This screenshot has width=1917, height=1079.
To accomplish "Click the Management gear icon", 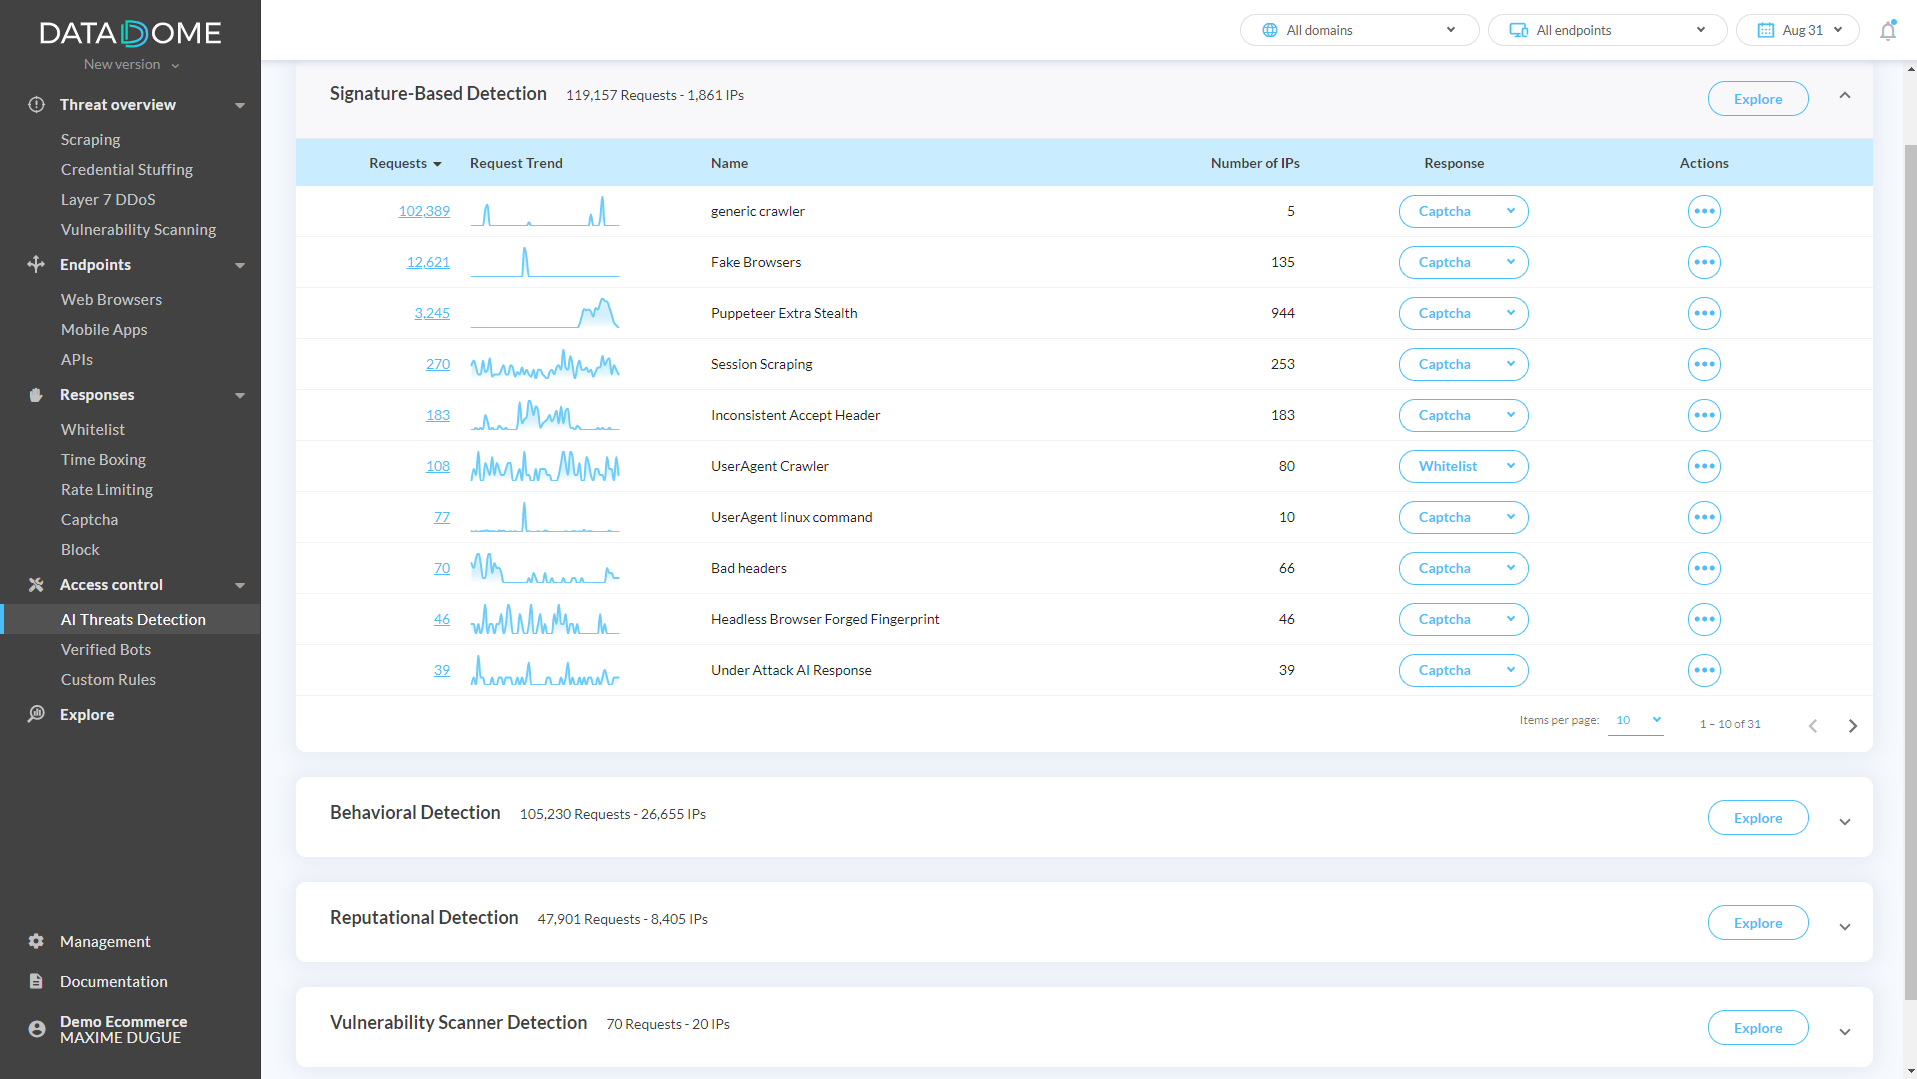I will 36,941.
